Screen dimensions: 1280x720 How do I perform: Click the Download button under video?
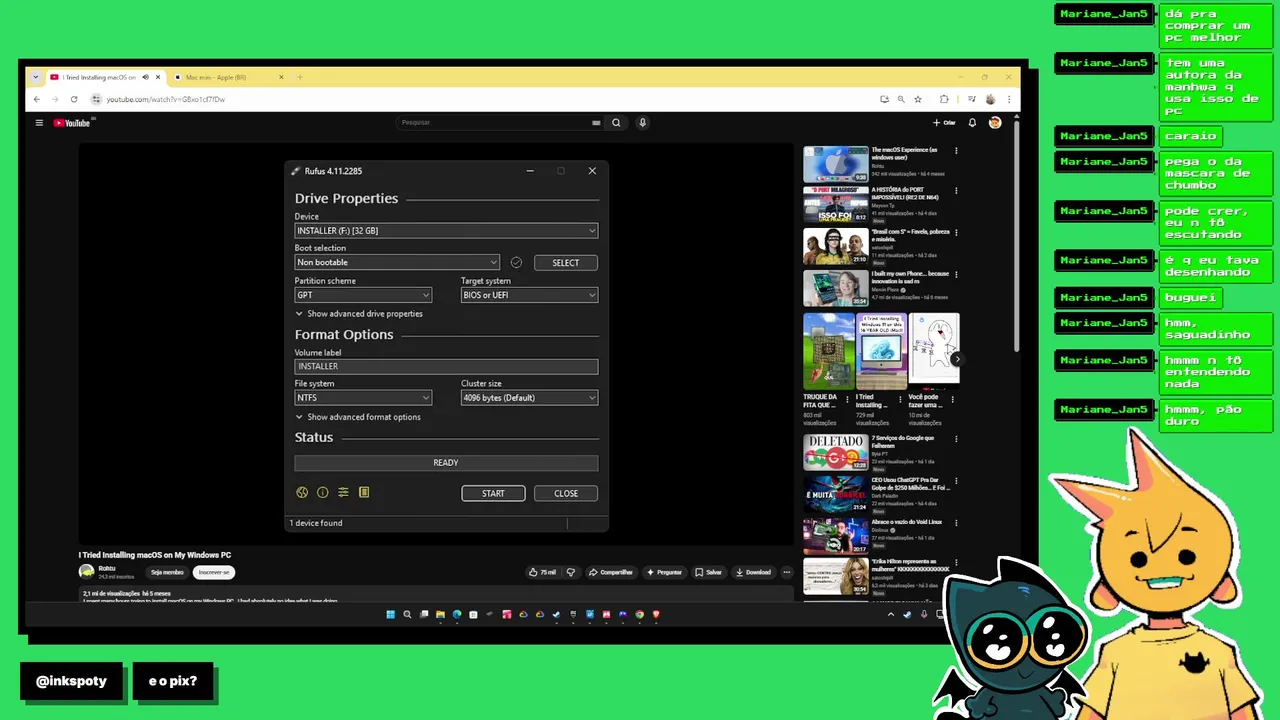(754, 572)
